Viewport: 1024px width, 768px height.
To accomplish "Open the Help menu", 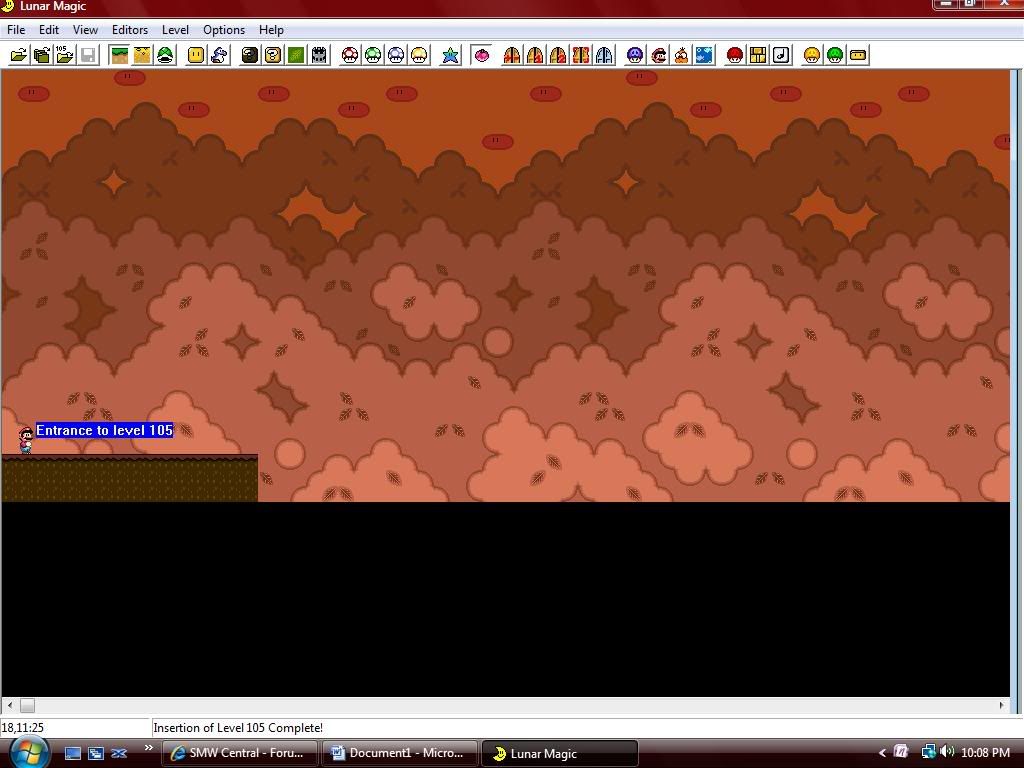I will point(271,30).
